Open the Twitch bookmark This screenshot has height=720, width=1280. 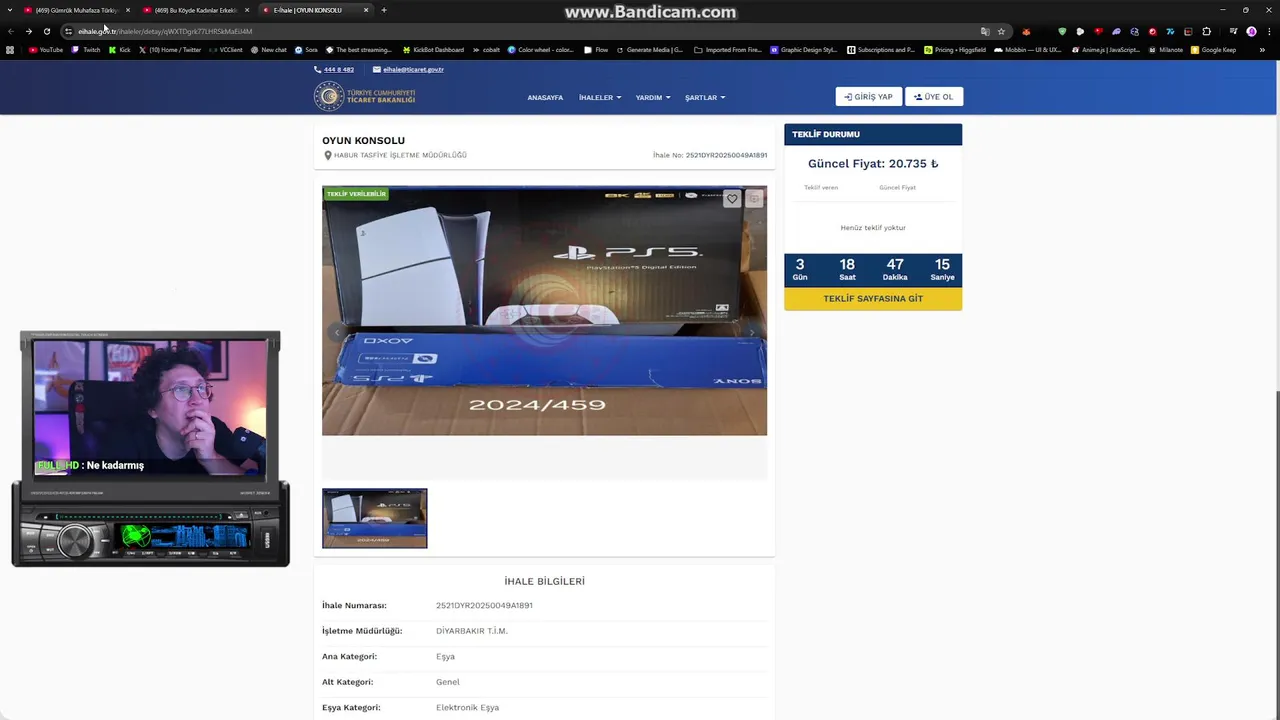(x=86, y=50)
